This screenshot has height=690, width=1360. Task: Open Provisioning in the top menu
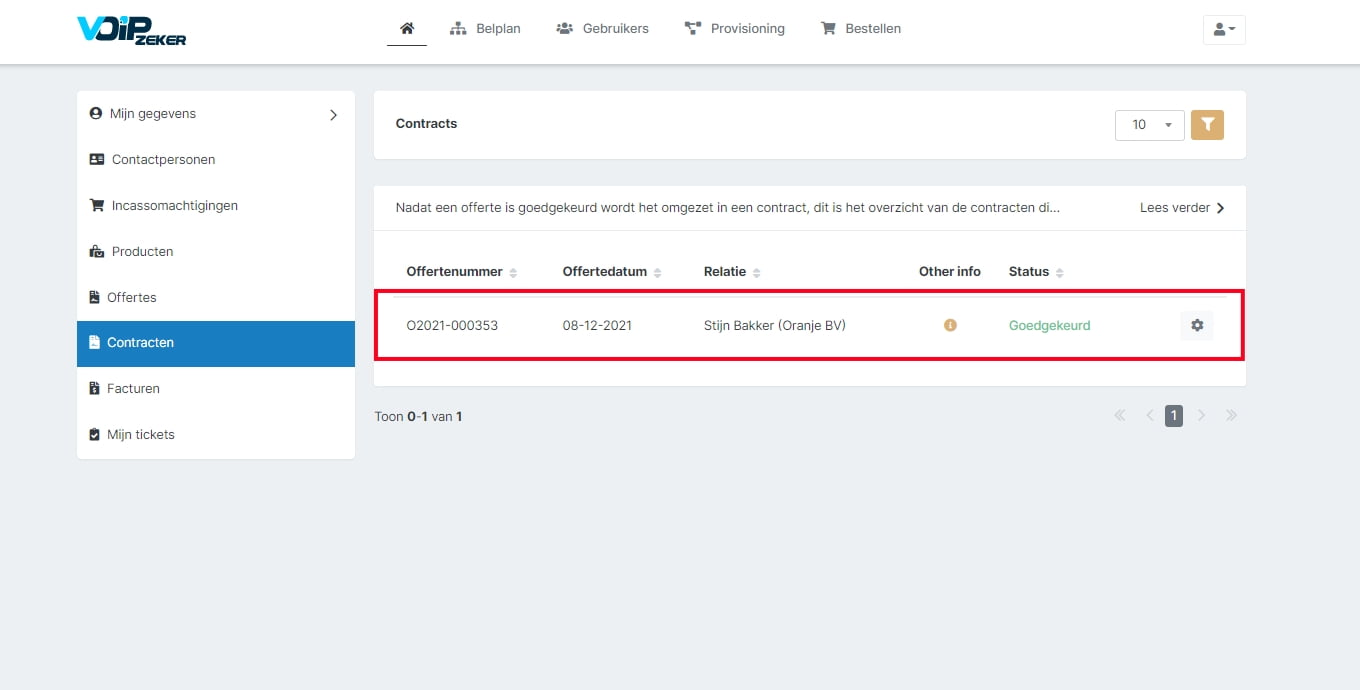(x=734, y=28)
